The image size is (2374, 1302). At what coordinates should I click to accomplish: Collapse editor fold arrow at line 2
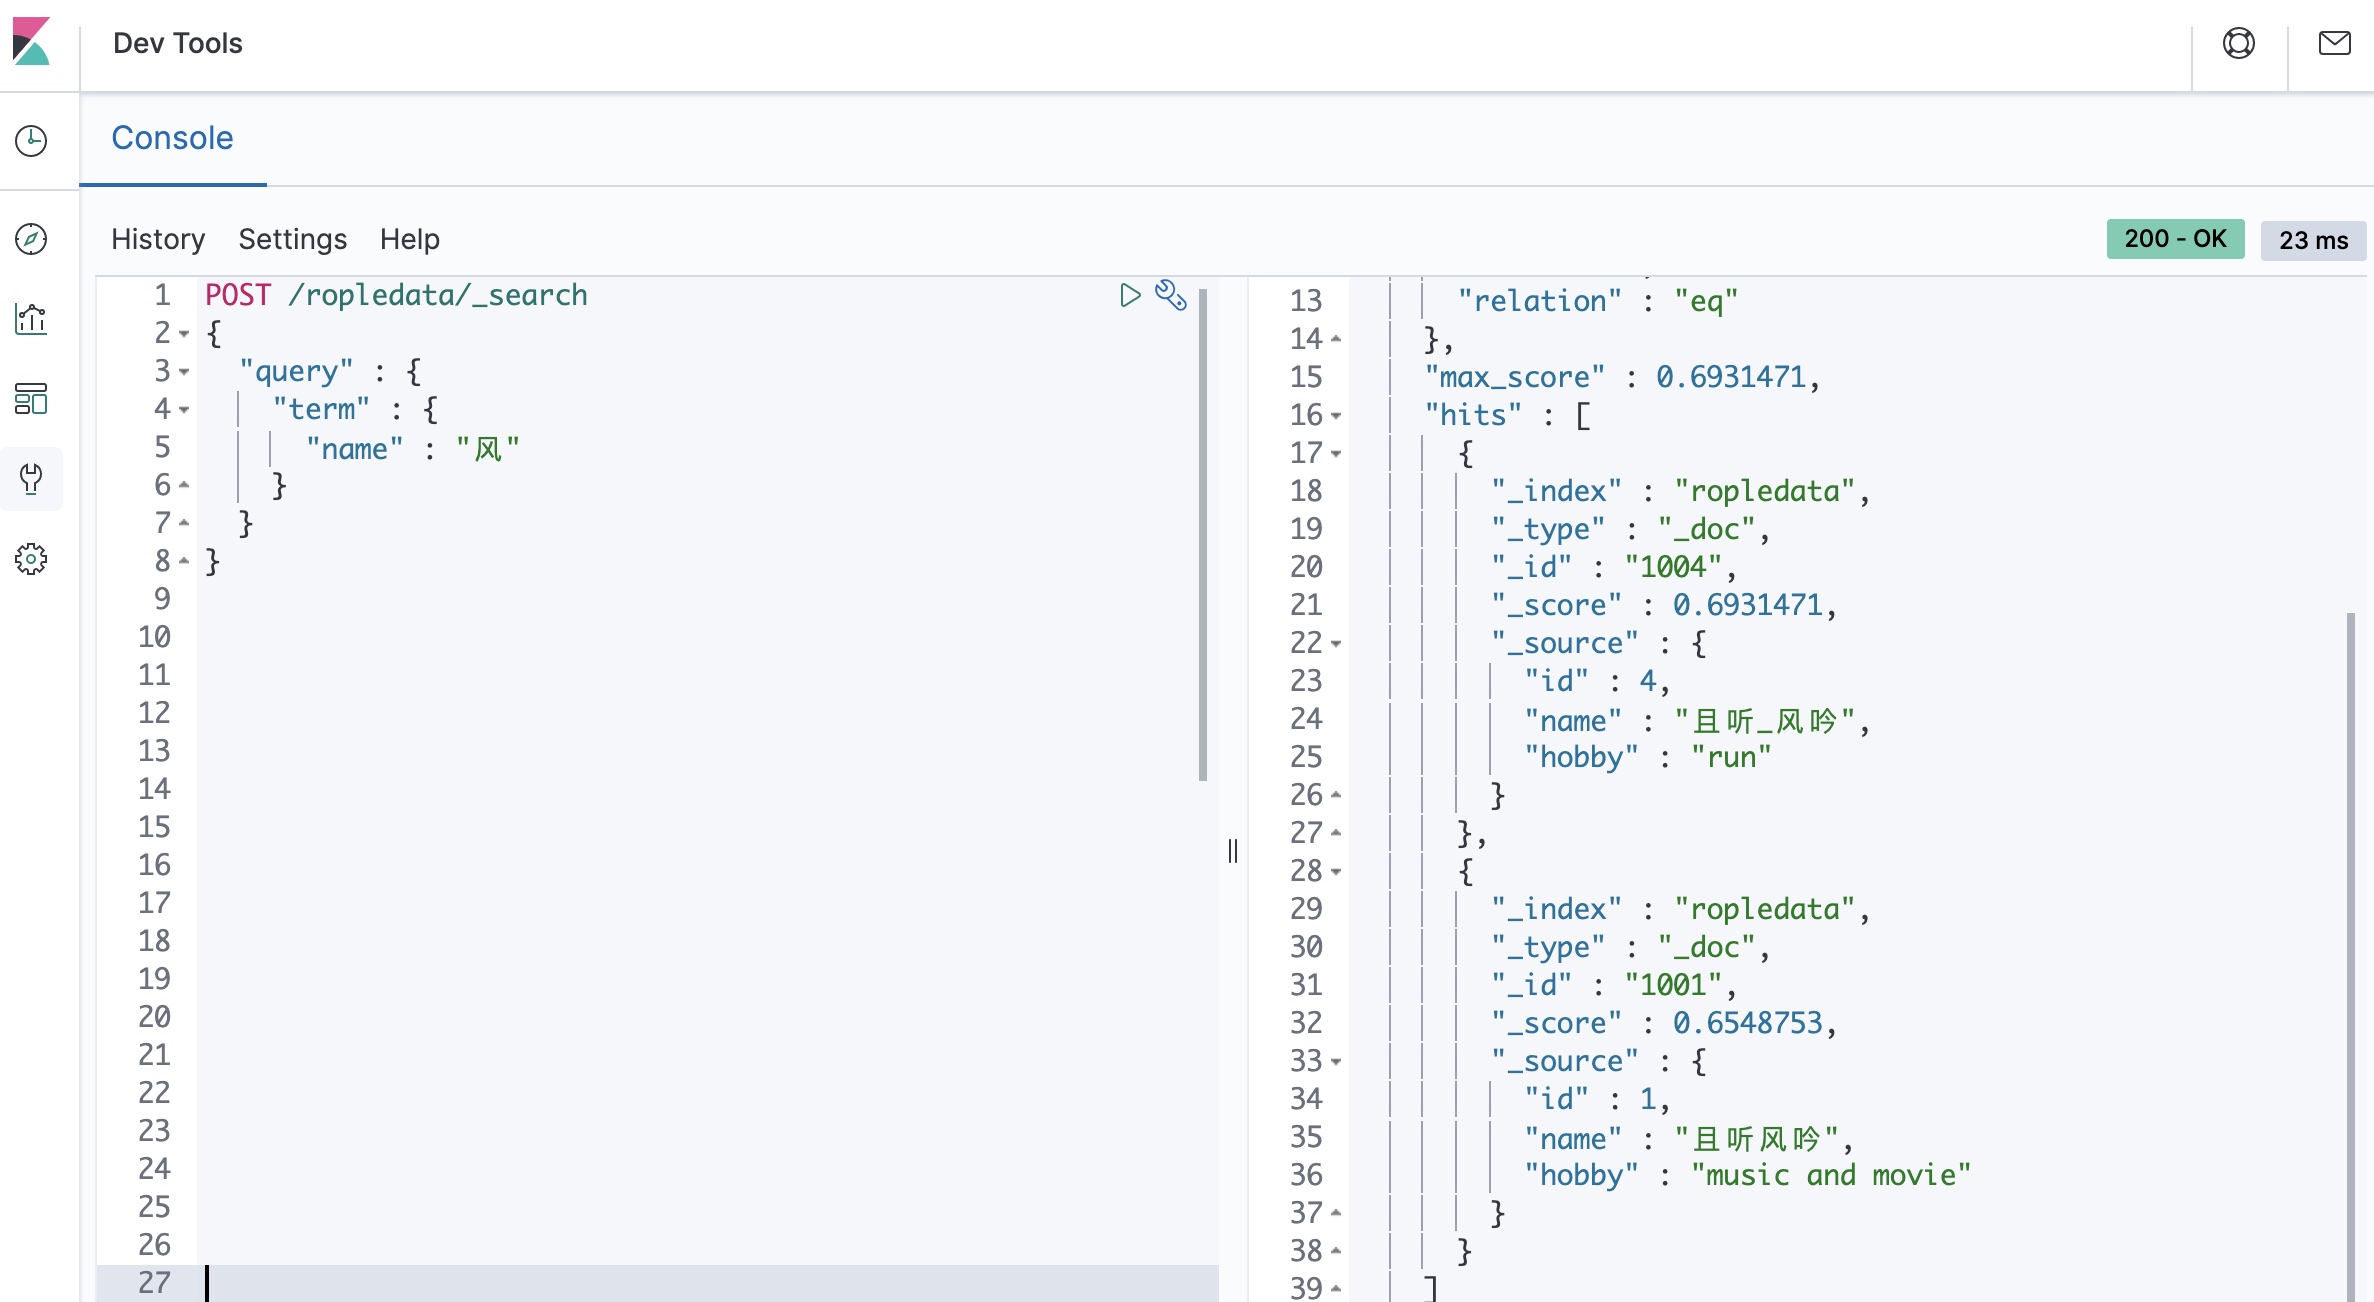(184, 334)
